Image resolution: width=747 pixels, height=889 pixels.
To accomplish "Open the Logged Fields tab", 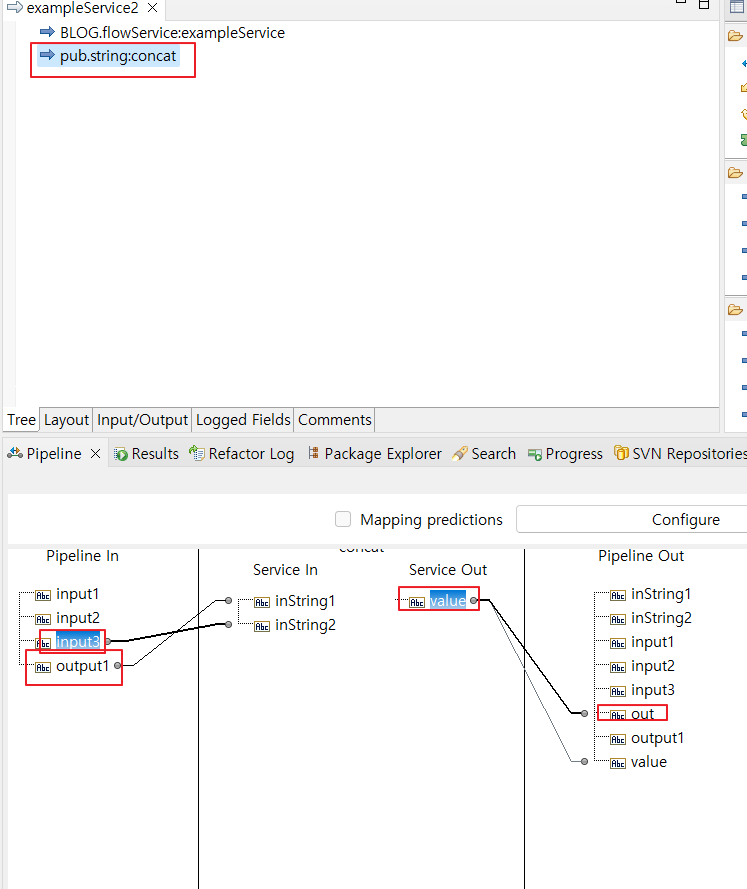I will [x=243, y=420].
